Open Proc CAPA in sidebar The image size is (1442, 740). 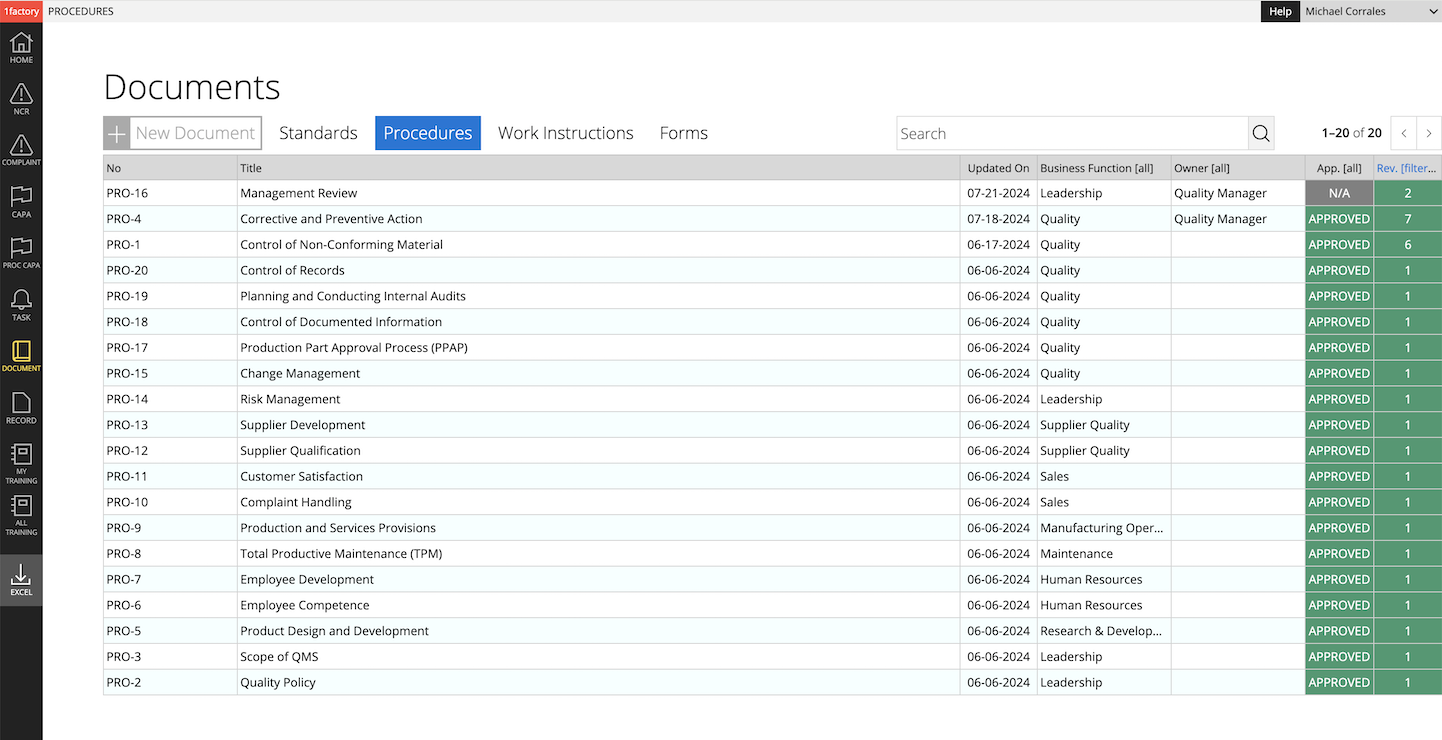[21, 253]
